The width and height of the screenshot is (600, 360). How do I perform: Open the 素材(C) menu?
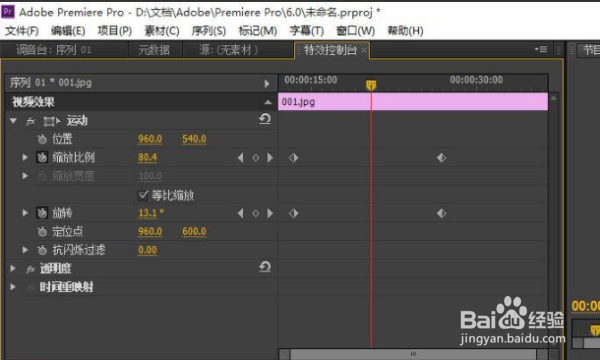[x=162, y=31]
